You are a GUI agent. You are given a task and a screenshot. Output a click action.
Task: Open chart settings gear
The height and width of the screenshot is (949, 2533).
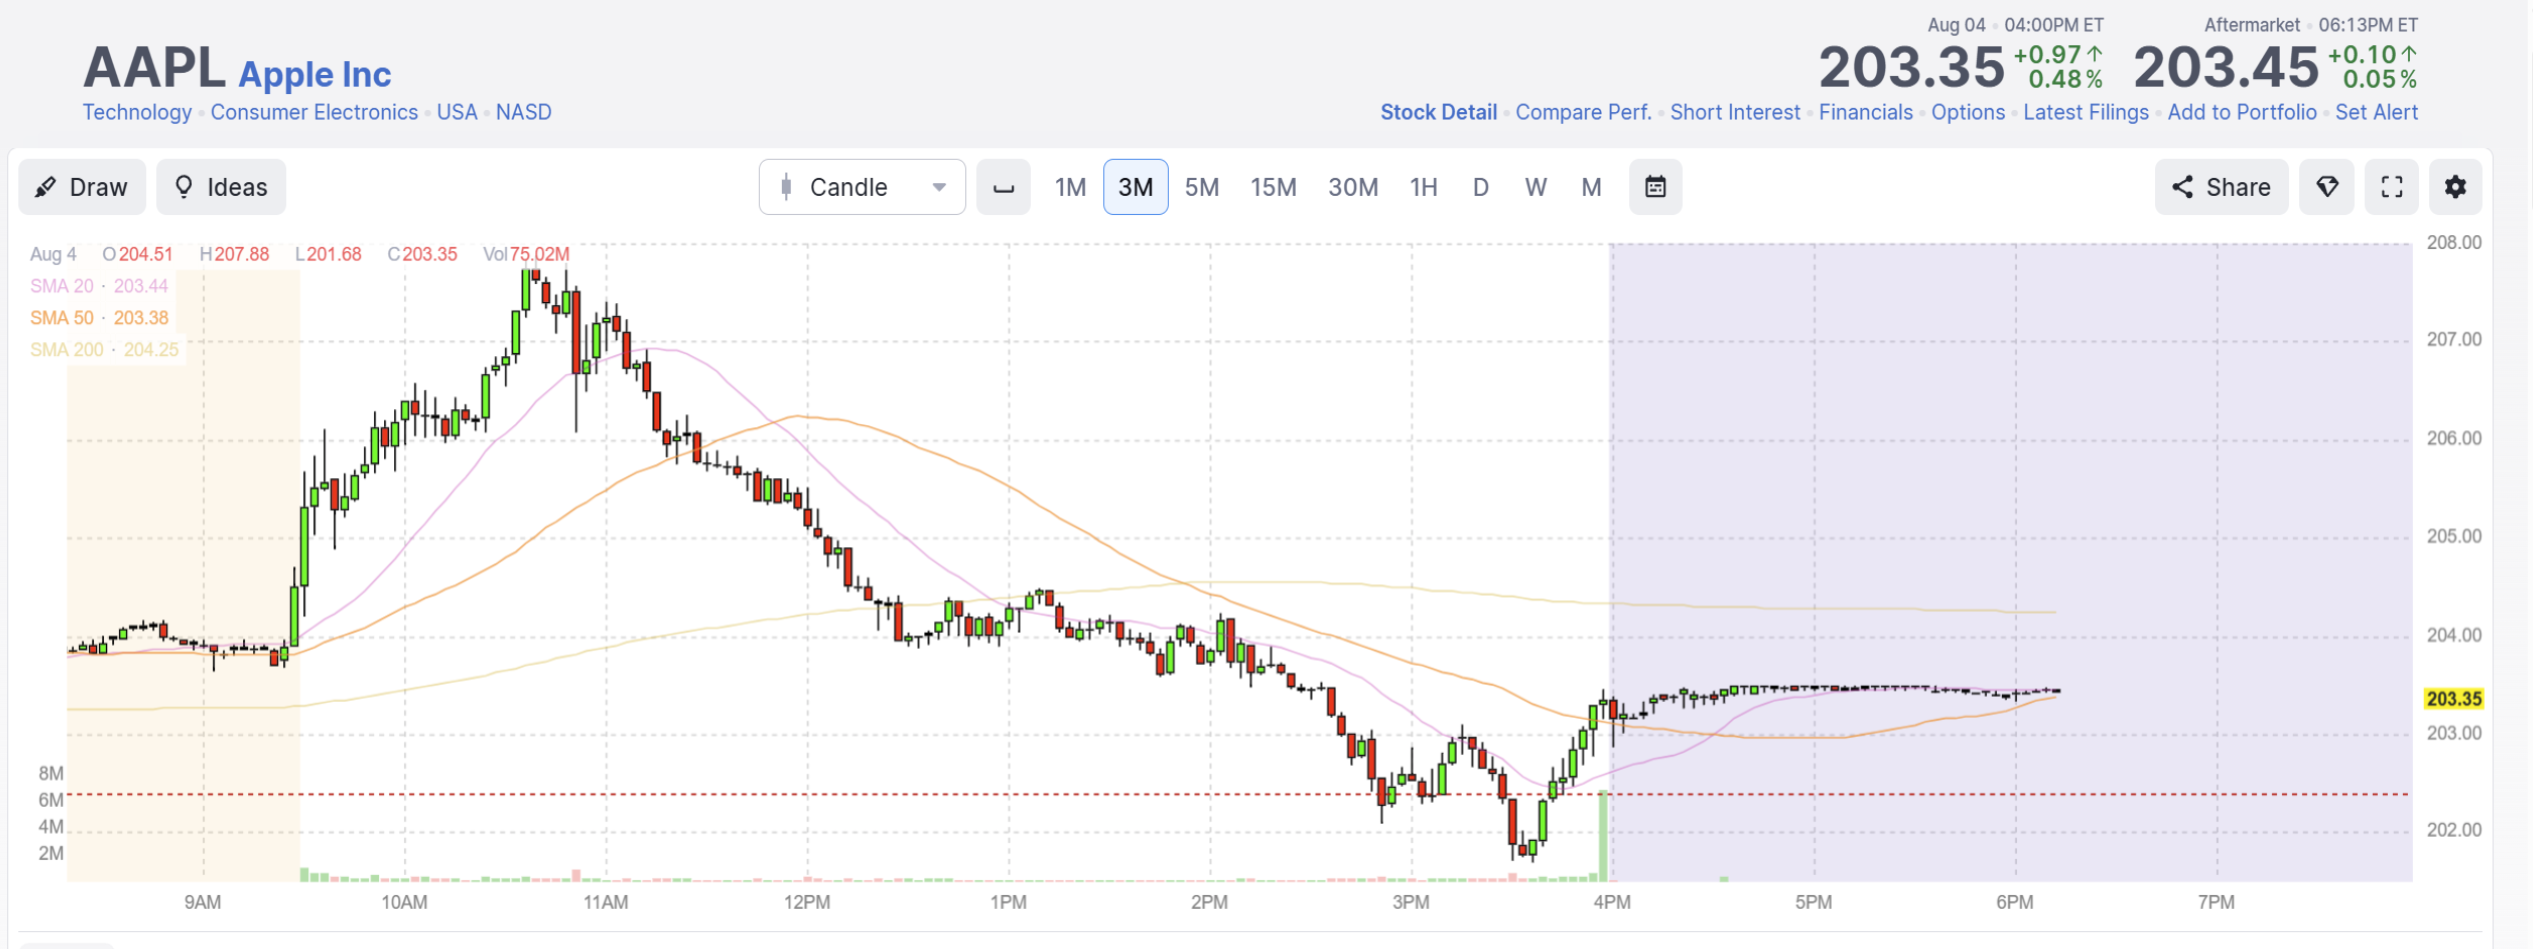pos(2455,187)
